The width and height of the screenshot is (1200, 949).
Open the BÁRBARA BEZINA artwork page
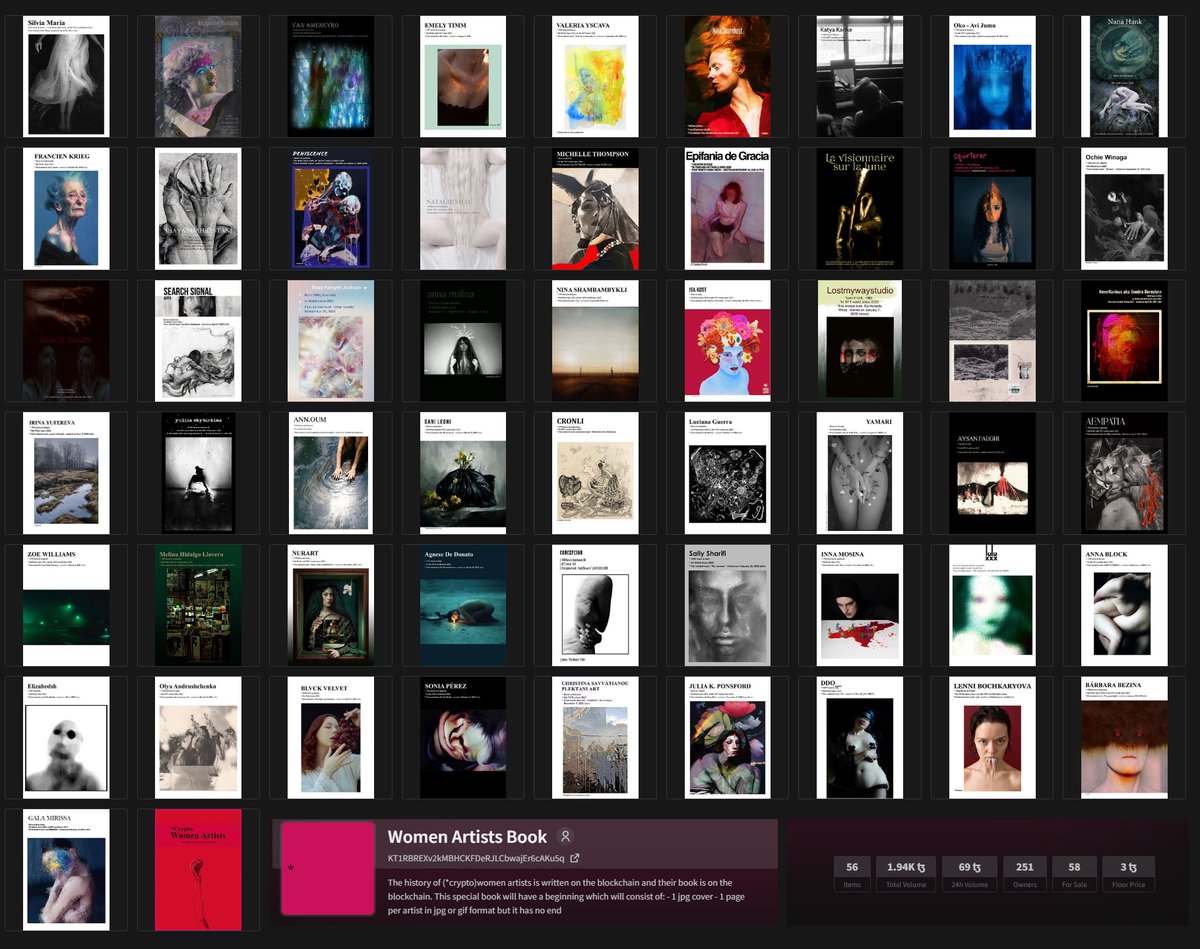coord(1125,737)
